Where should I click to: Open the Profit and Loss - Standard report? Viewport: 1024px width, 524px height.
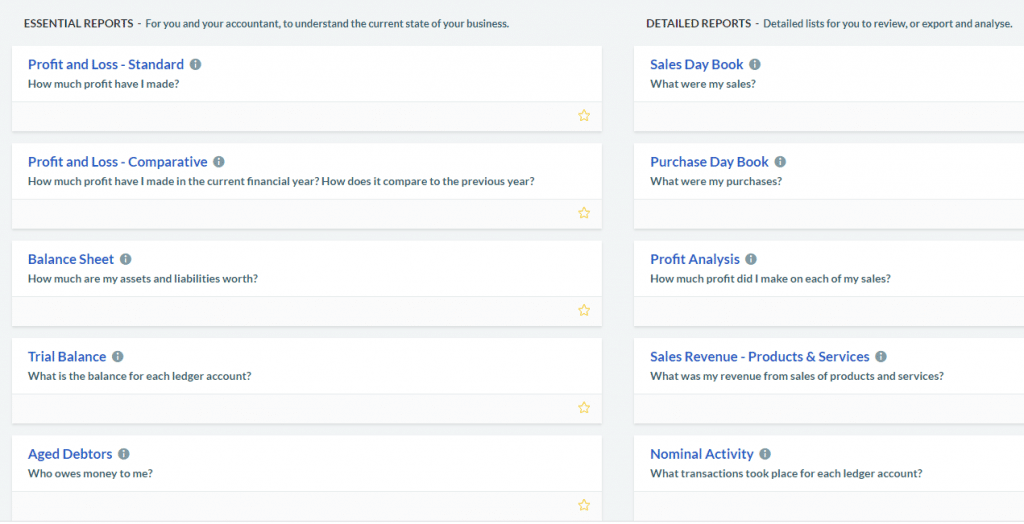pyautogui.click(x=106, y=64)
